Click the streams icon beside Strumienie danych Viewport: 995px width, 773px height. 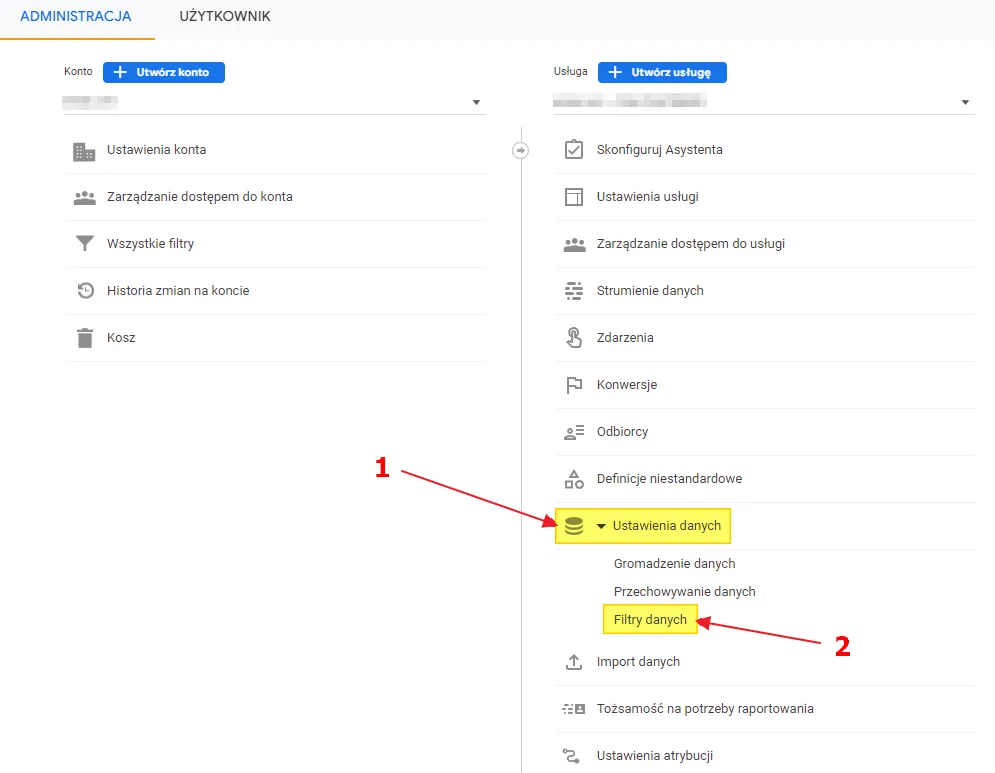pyautogui.click(x=574, y=291)
